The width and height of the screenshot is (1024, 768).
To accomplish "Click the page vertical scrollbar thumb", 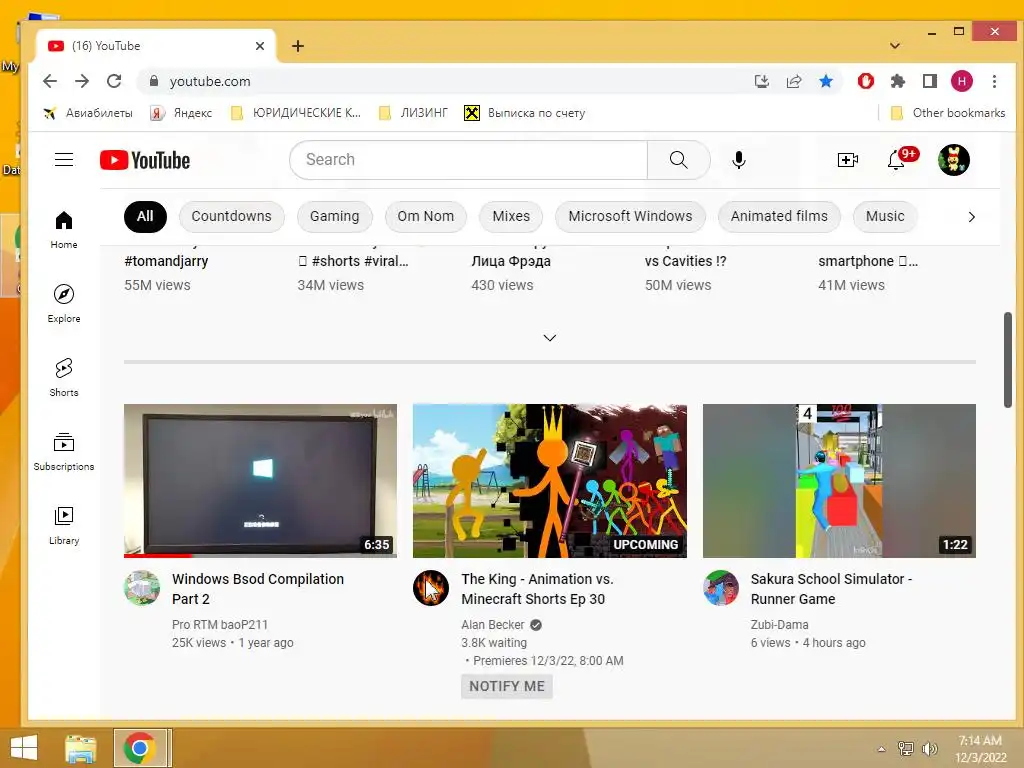I will [x=1008, y=360].
